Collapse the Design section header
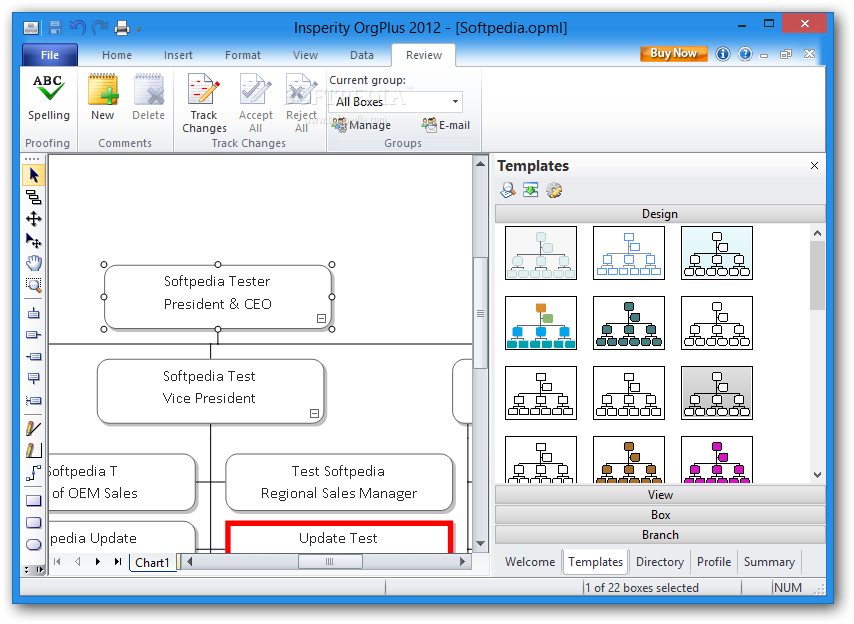The width and height of the screenshot is (854, 624). coord(660,213)
